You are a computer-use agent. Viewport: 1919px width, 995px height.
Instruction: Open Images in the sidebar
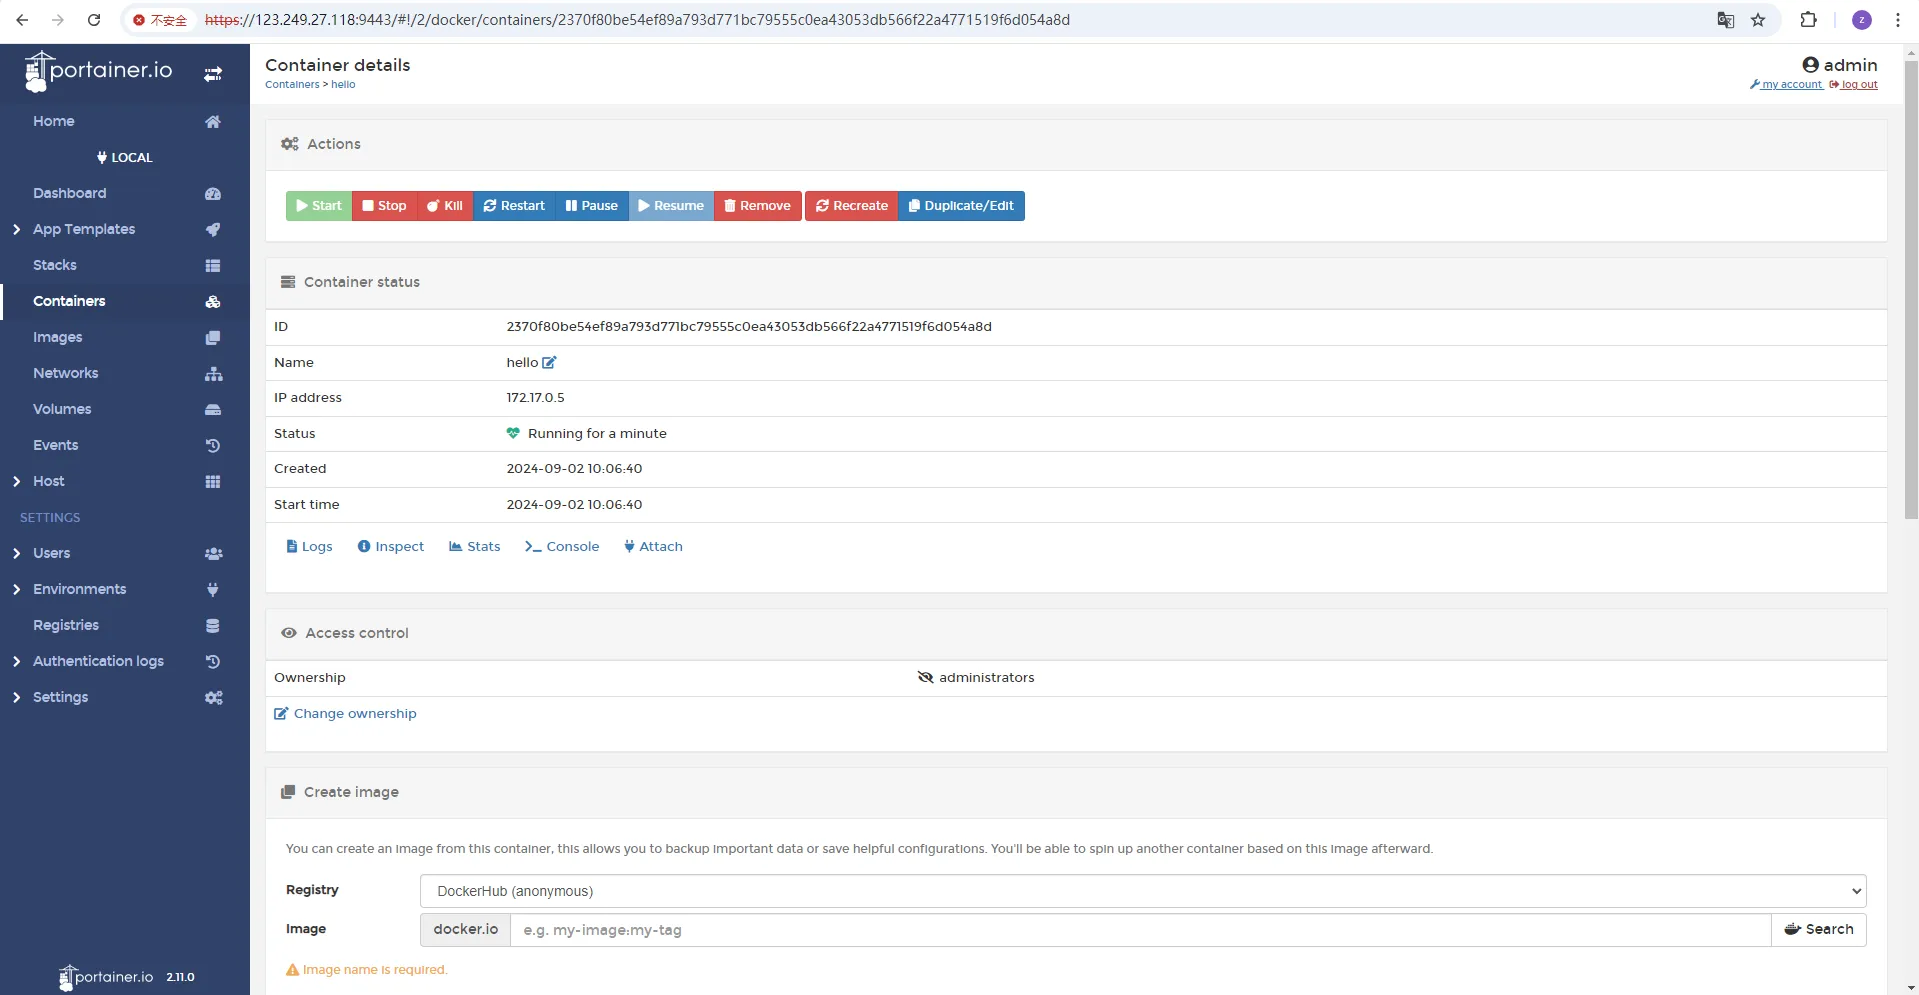tap(58, 337)
